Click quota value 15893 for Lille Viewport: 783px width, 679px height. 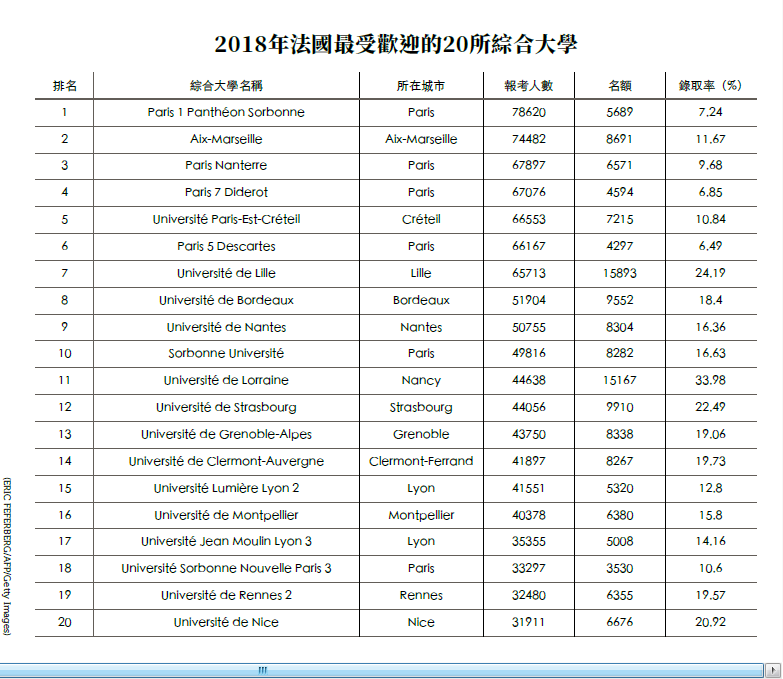point(619,273)
